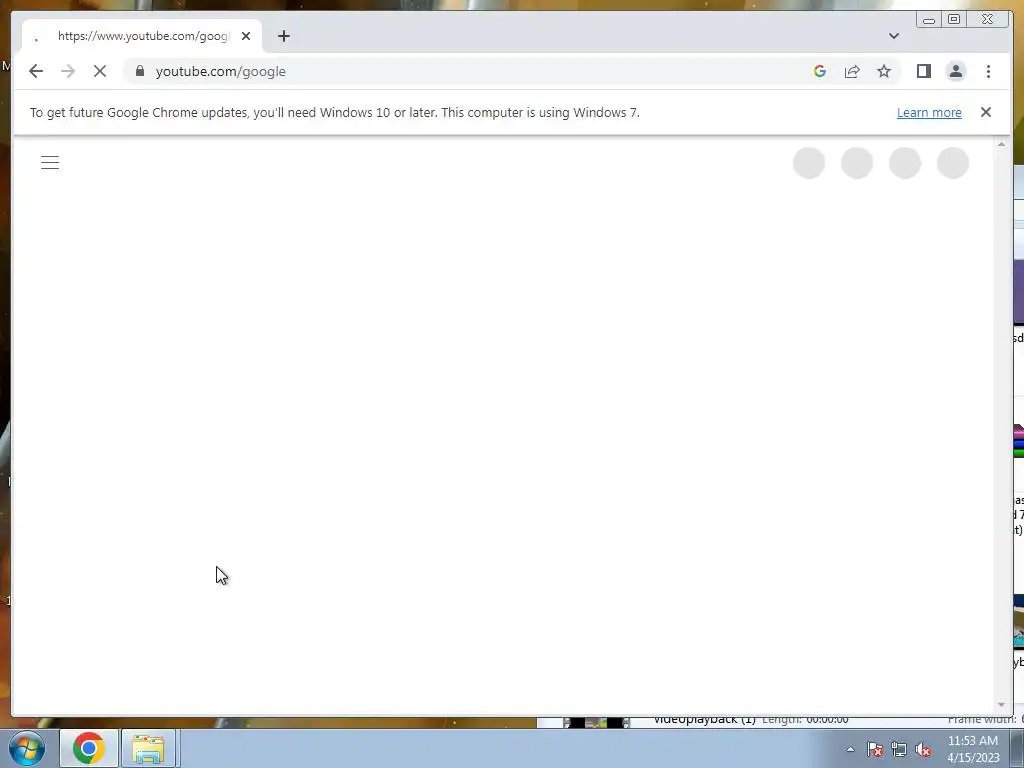Click the address bar URL
This screenshot has height=768, width=1024.
tap(220, 71)
